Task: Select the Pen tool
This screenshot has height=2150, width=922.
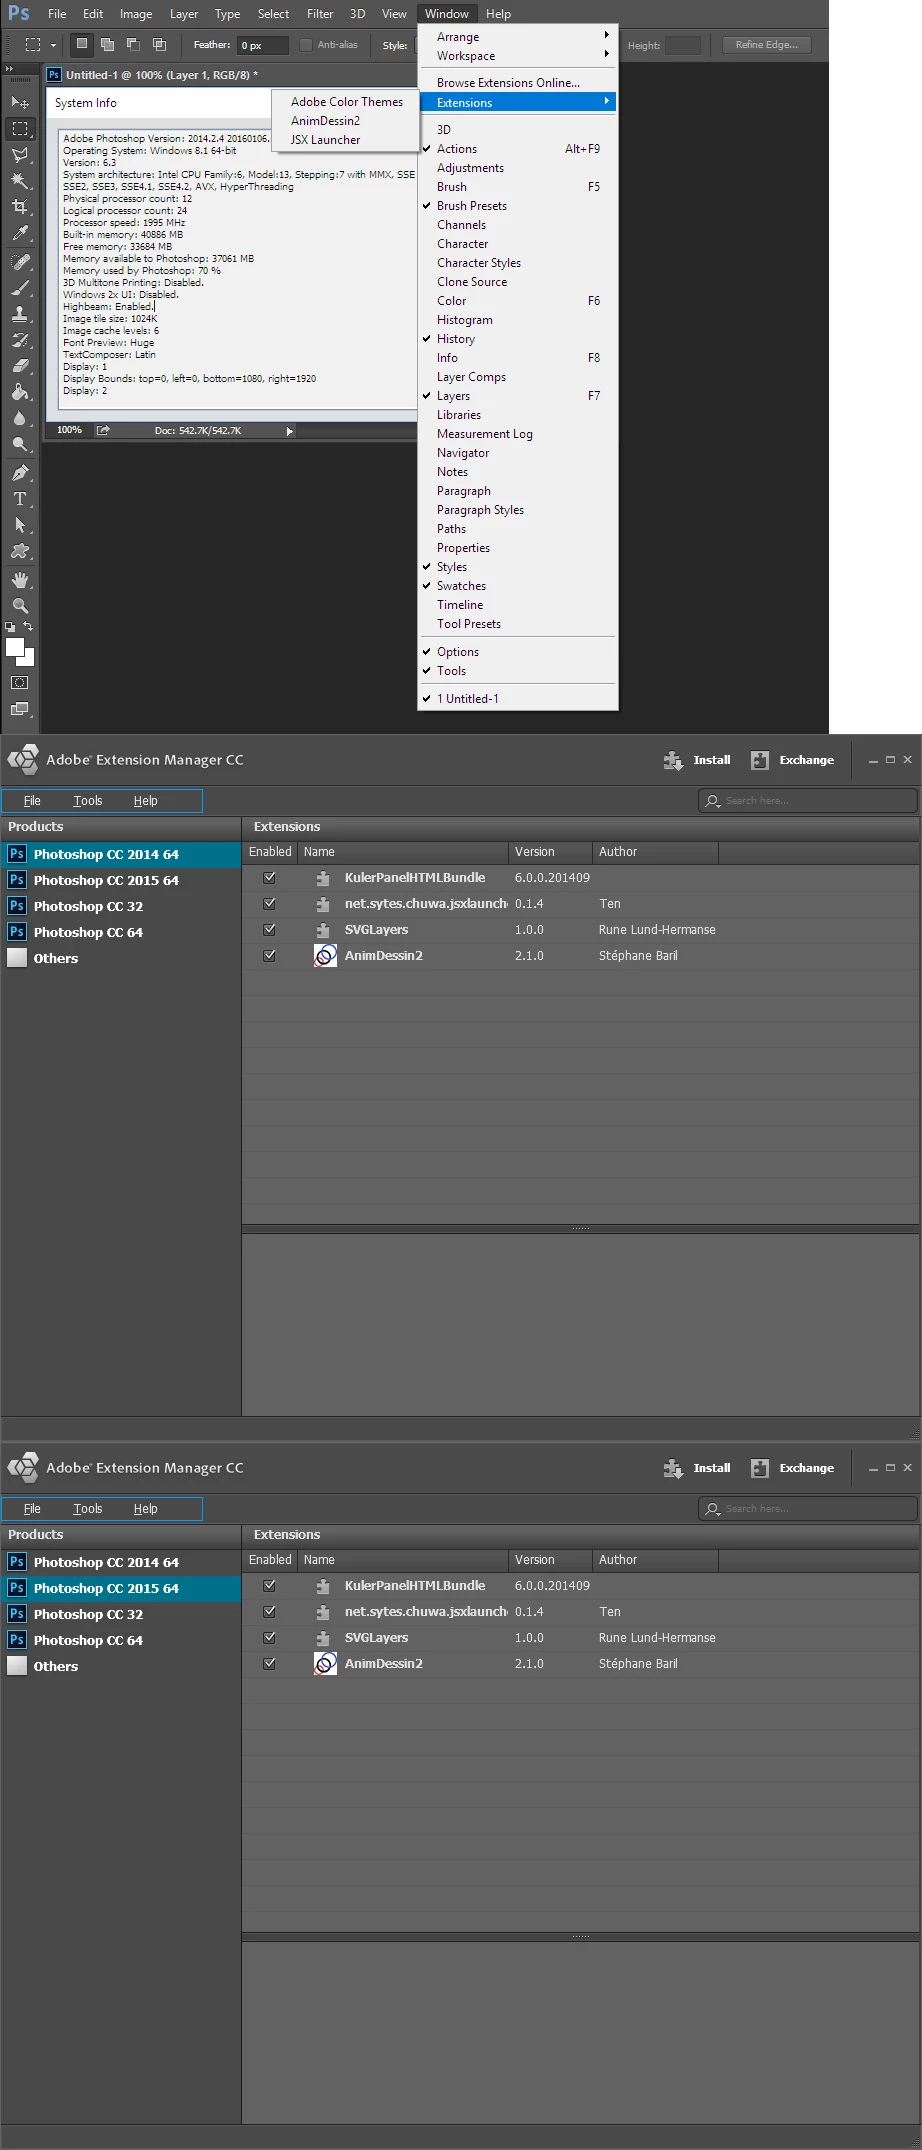Action: (x=20, y=473)
